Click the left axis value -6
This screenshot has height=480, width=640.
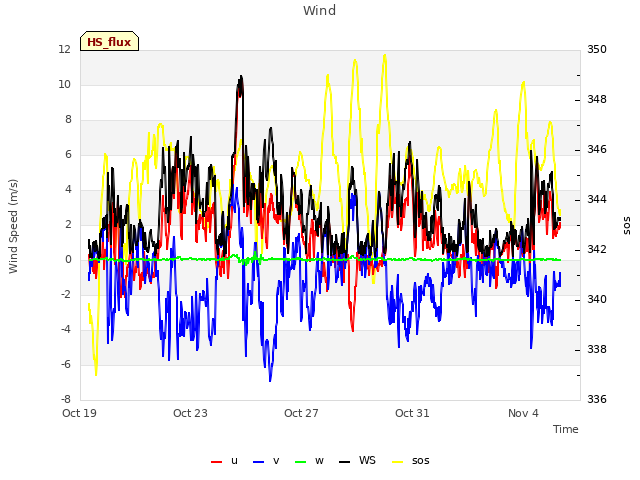pos(66,364)
